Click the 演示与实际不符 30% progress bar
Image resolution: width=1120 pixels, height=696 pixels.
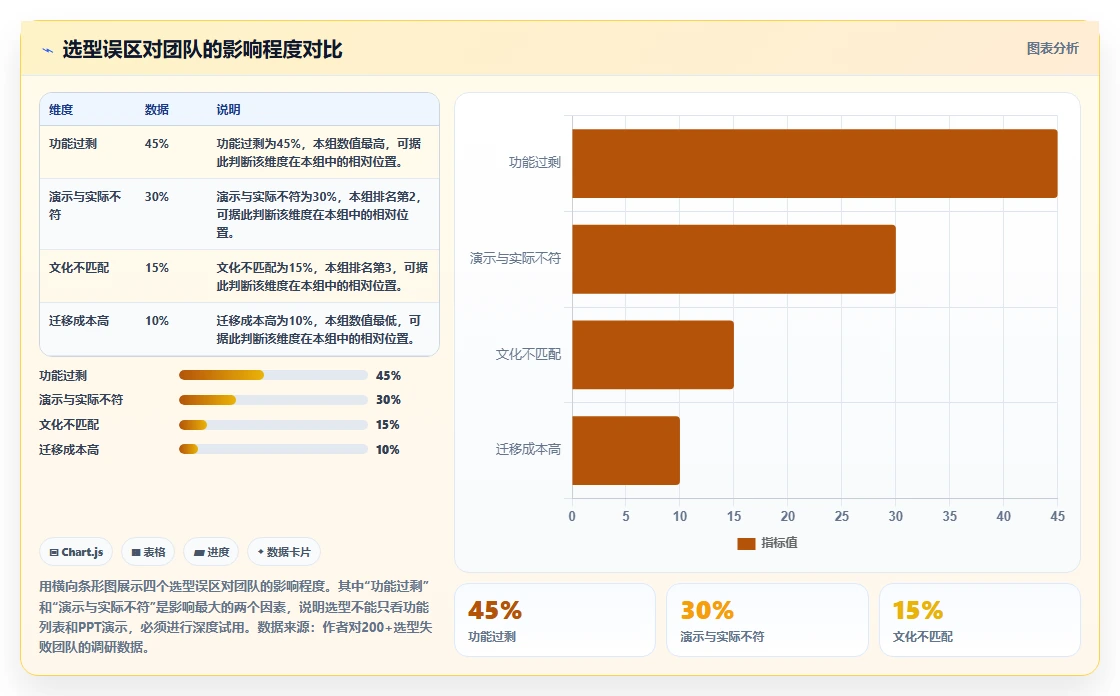click(x=273, y=400)
